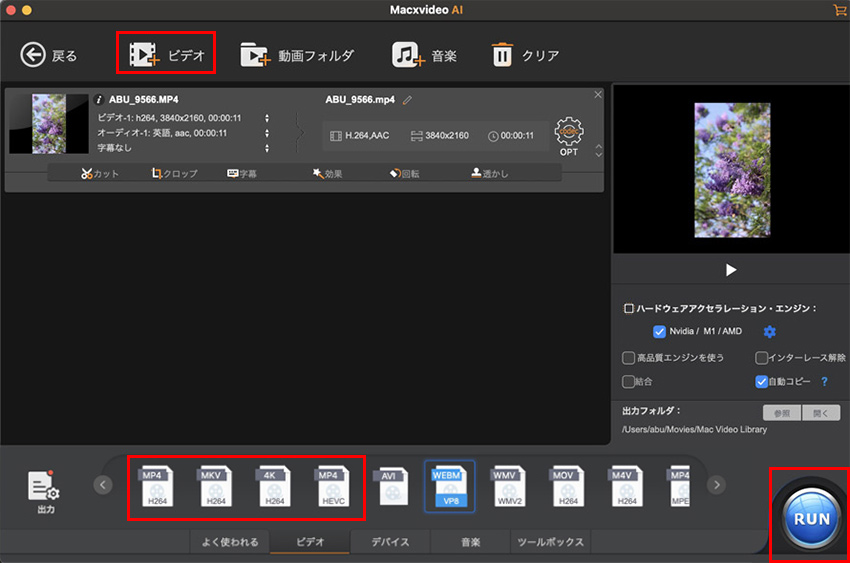Expand the ビデオ-1 track selector
This screenshot has width=850, height=563.
click(267, 117)
